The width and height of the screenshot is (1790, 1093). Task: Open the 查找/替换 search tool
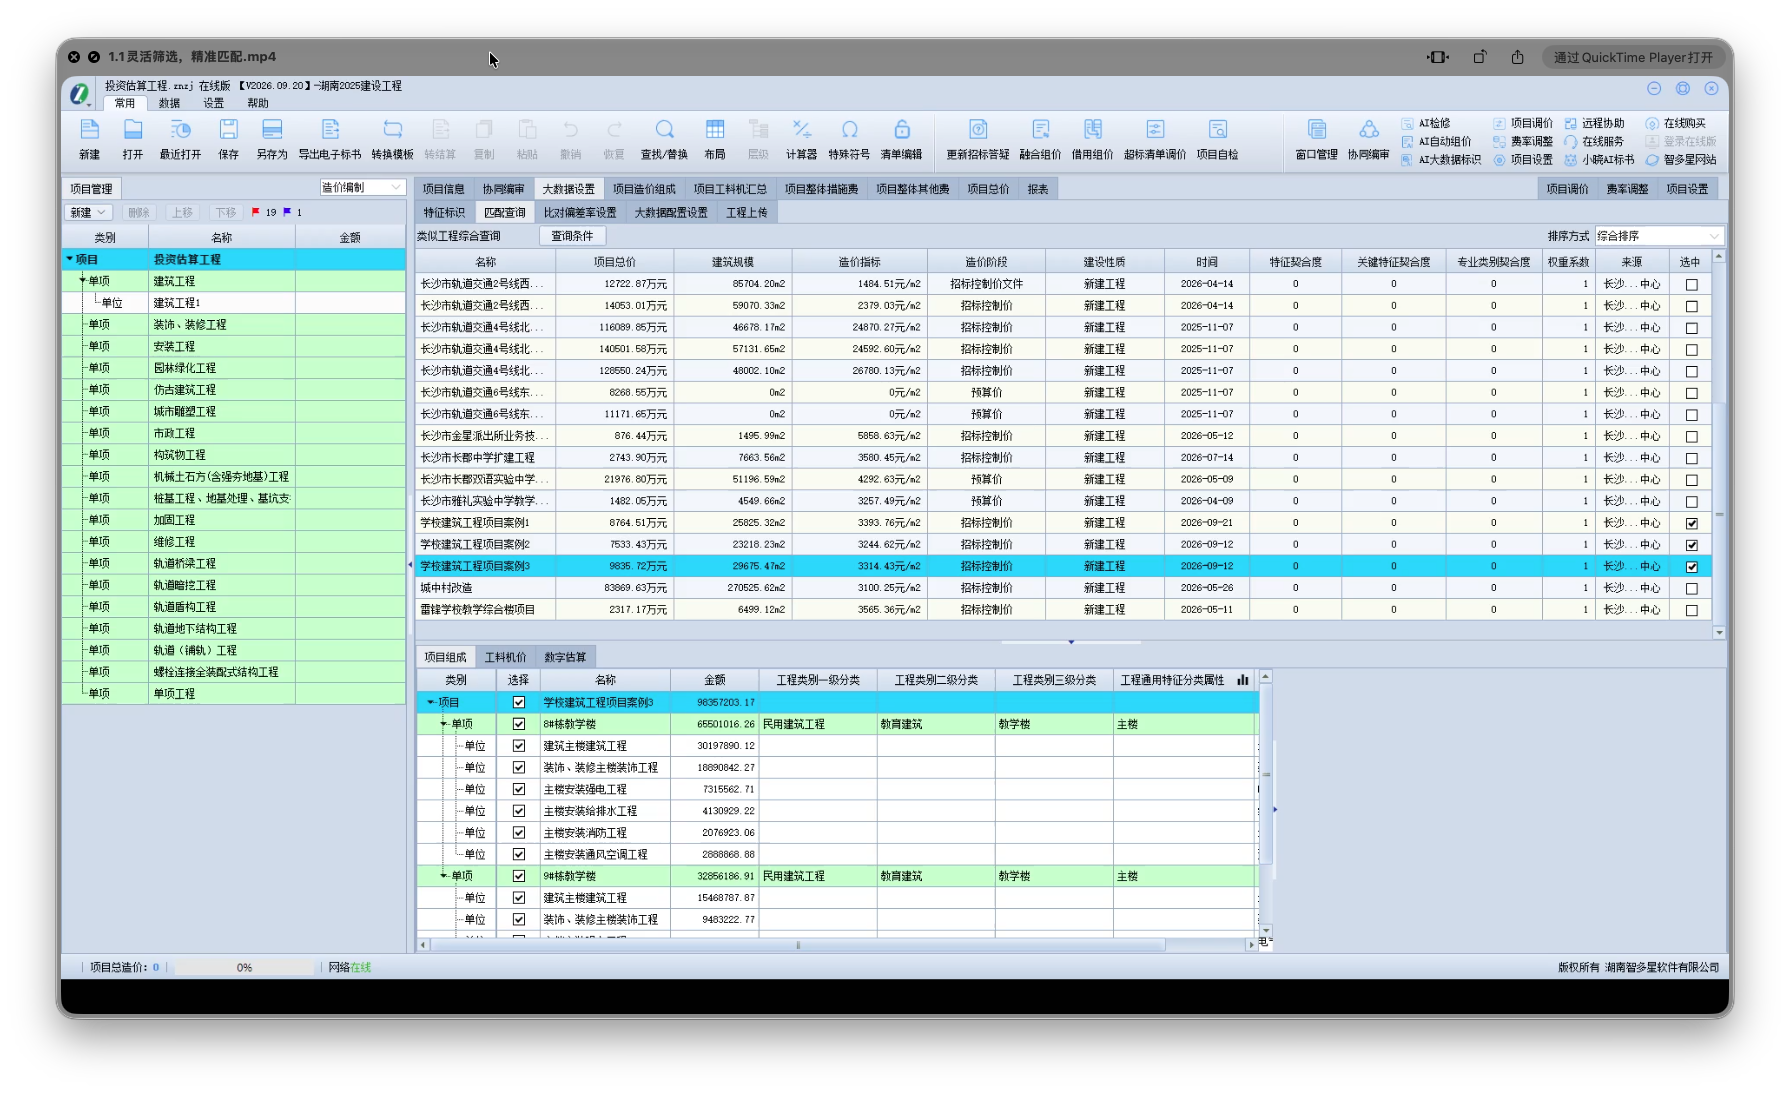[x=664, y=139]
